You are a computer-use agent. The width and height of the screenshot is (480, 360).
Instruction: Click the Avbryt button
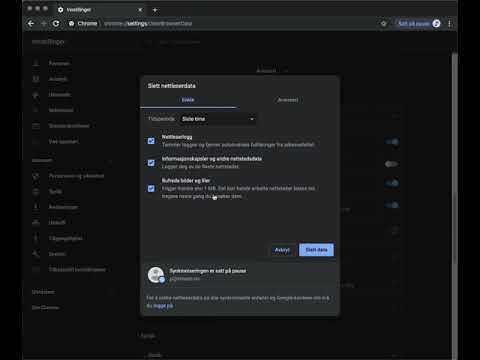282,250
